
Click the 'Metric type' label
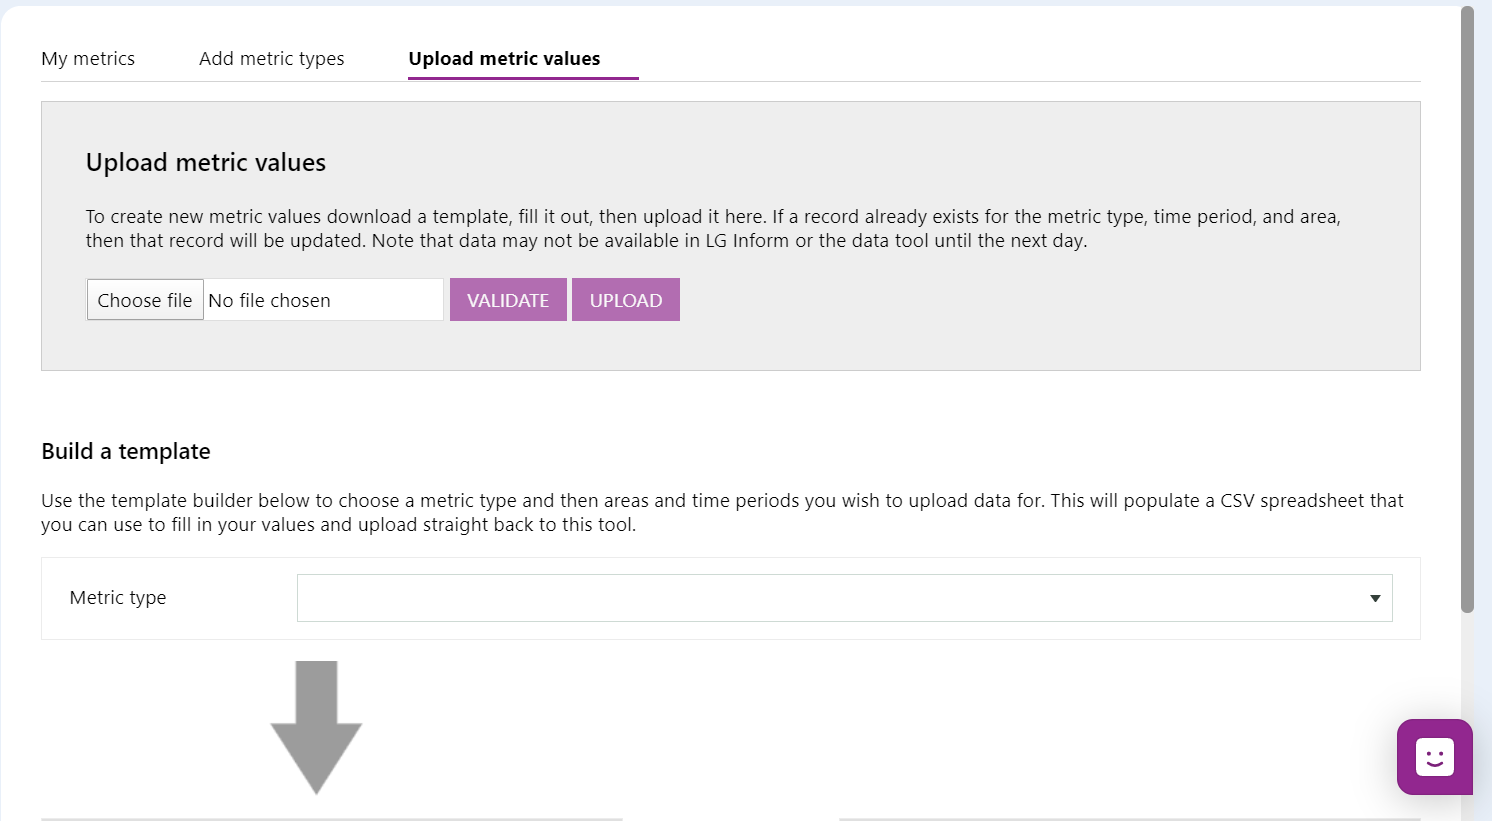pos(118,598)
